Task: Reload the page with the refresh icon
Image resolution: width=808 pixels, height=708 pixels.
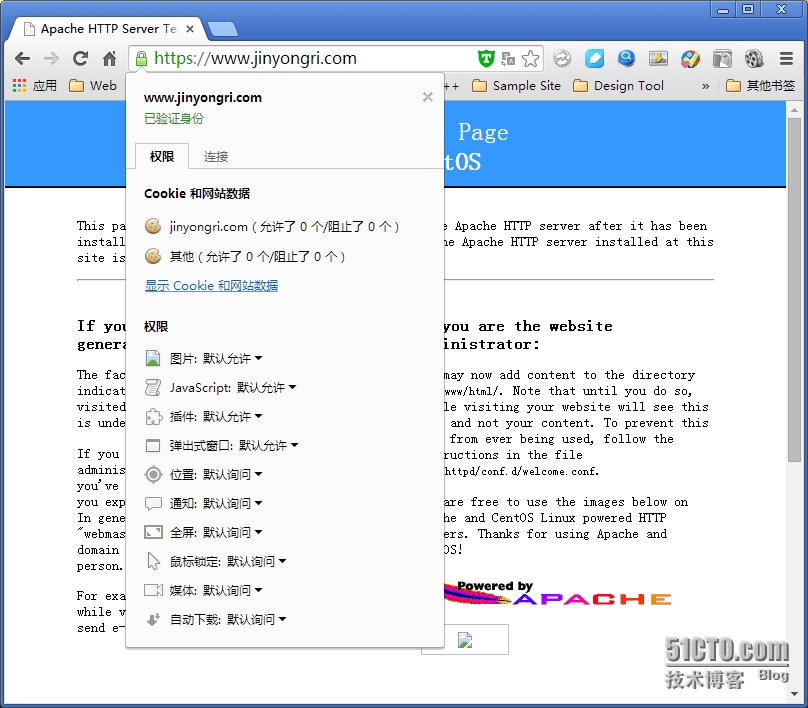Action: point(80,59)
